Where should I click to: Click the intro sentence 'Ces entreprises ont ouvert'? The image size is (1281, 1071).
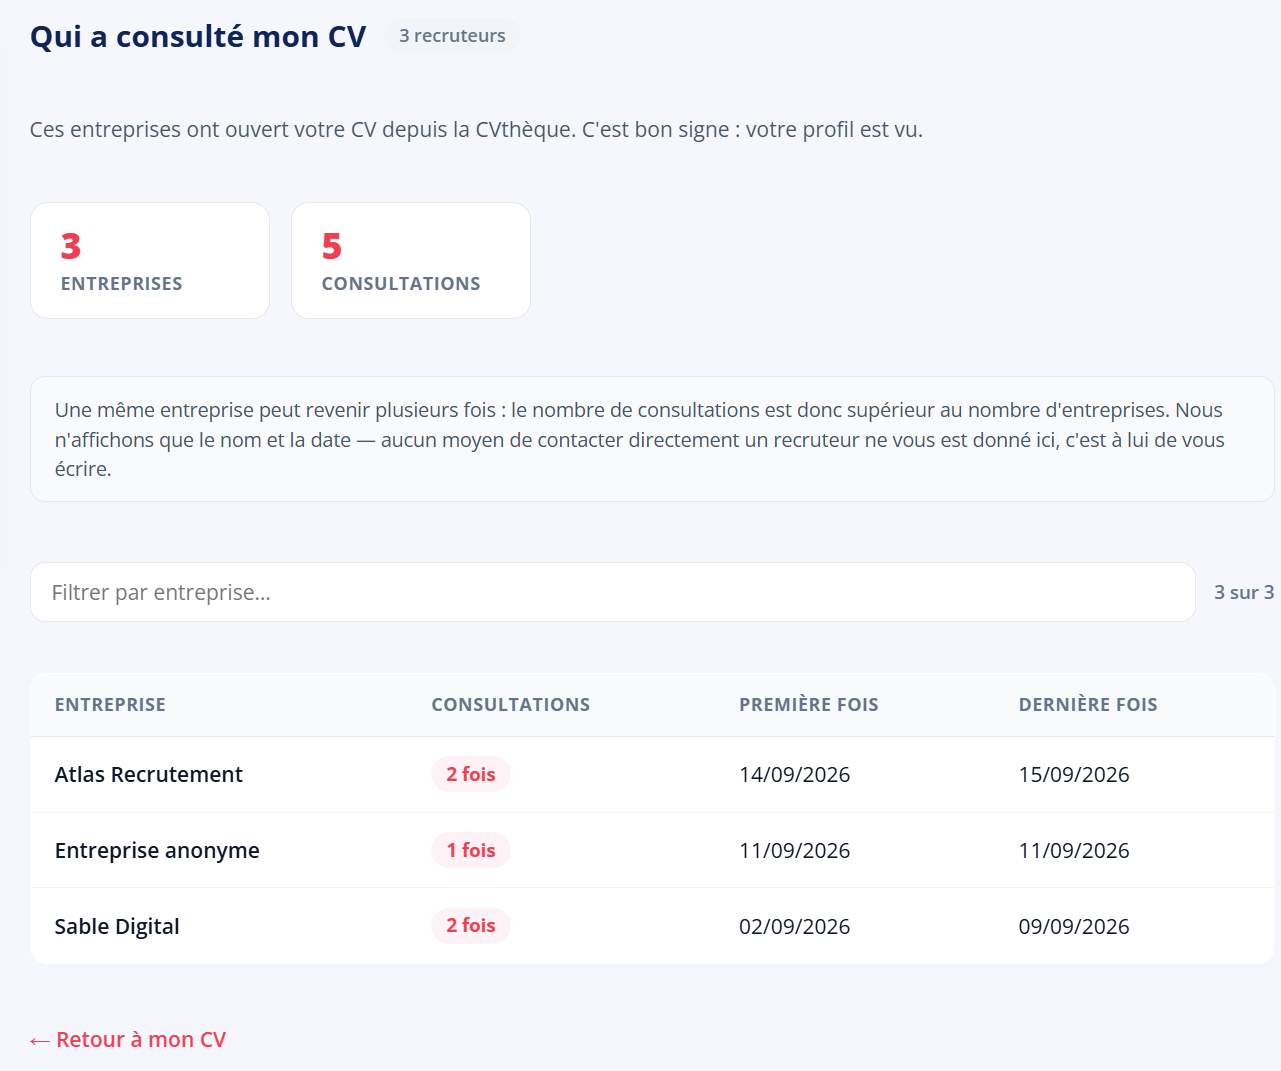(x=476, y=130)
